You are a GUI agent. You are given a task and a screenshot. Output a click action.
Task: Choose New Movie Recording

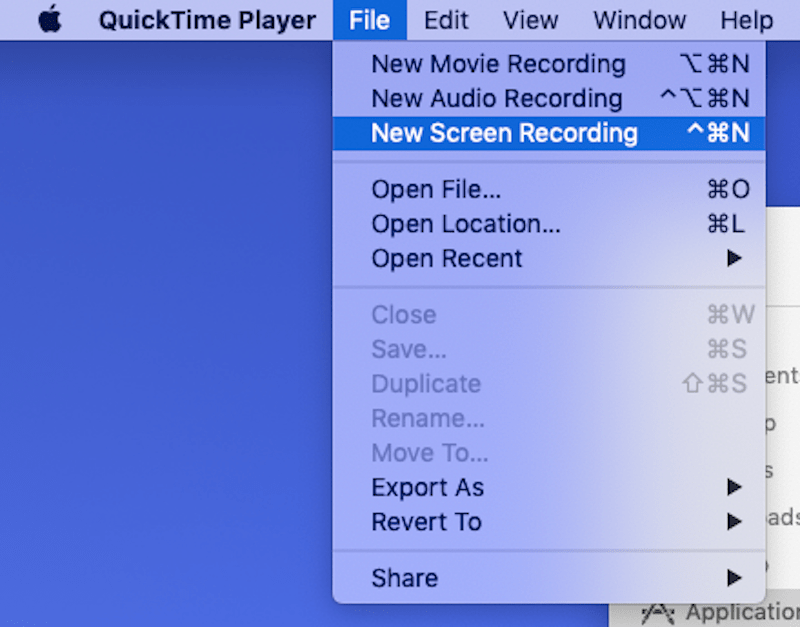click(549, 64)
